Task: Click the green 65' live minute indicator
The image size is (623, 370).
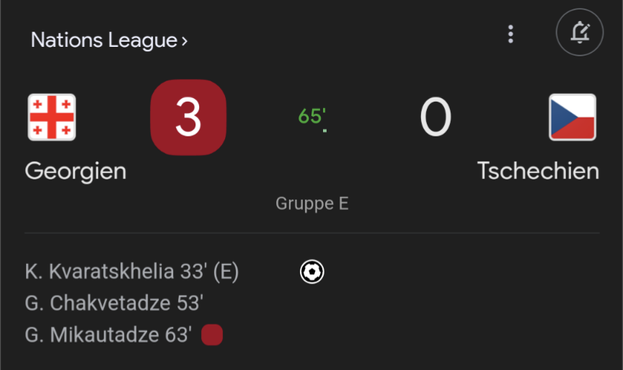Action: (312, 116)
